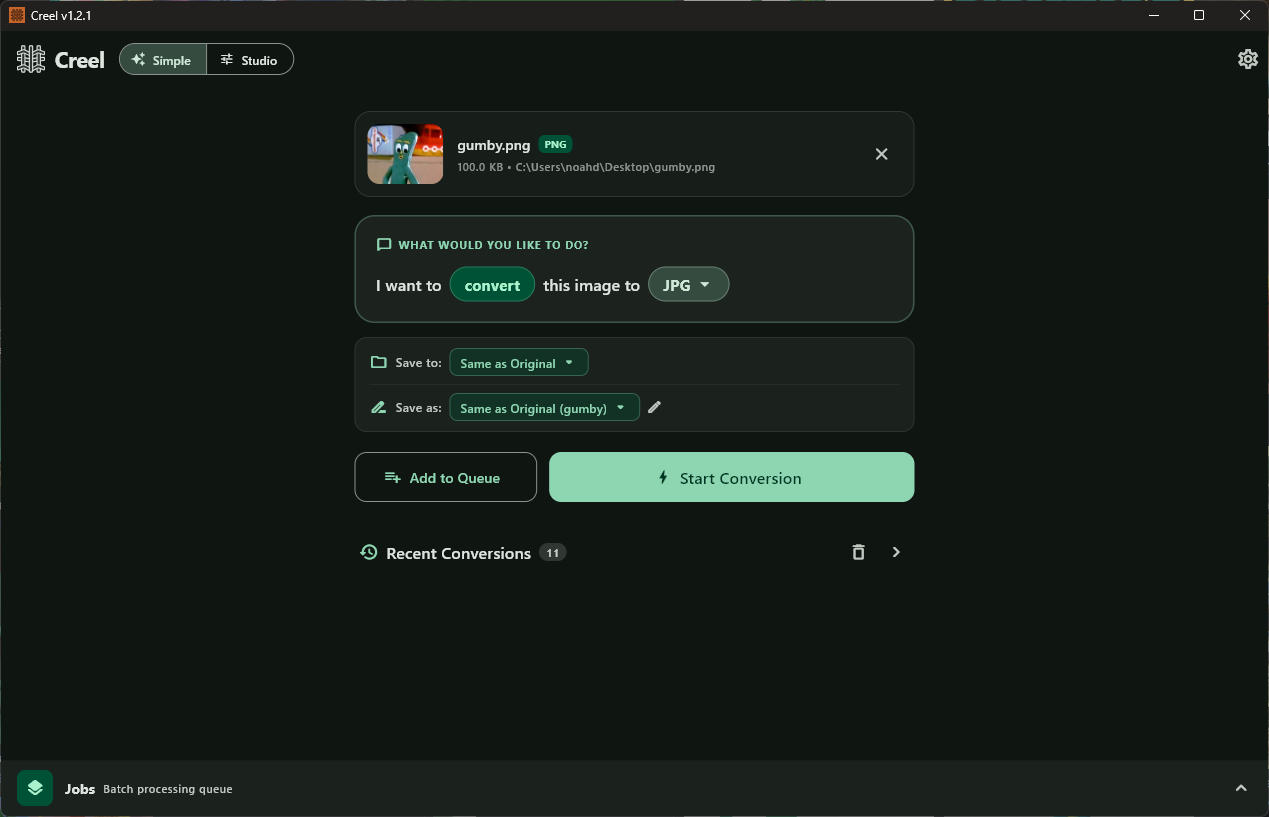
Task: Clear recent conversions with trash icon
Action: (858, 552)
